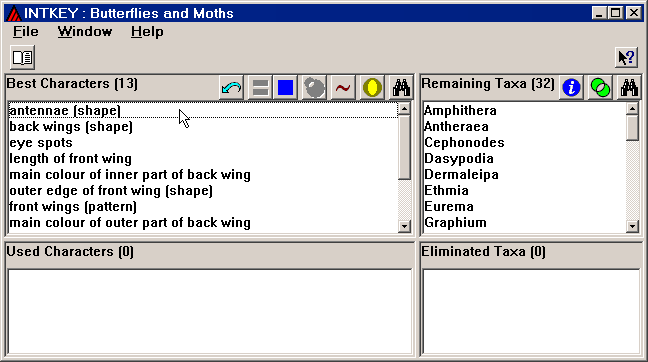Select 'main colour of outer part of back wing'
The image size is (648, 362).
[x=203, y=223]
